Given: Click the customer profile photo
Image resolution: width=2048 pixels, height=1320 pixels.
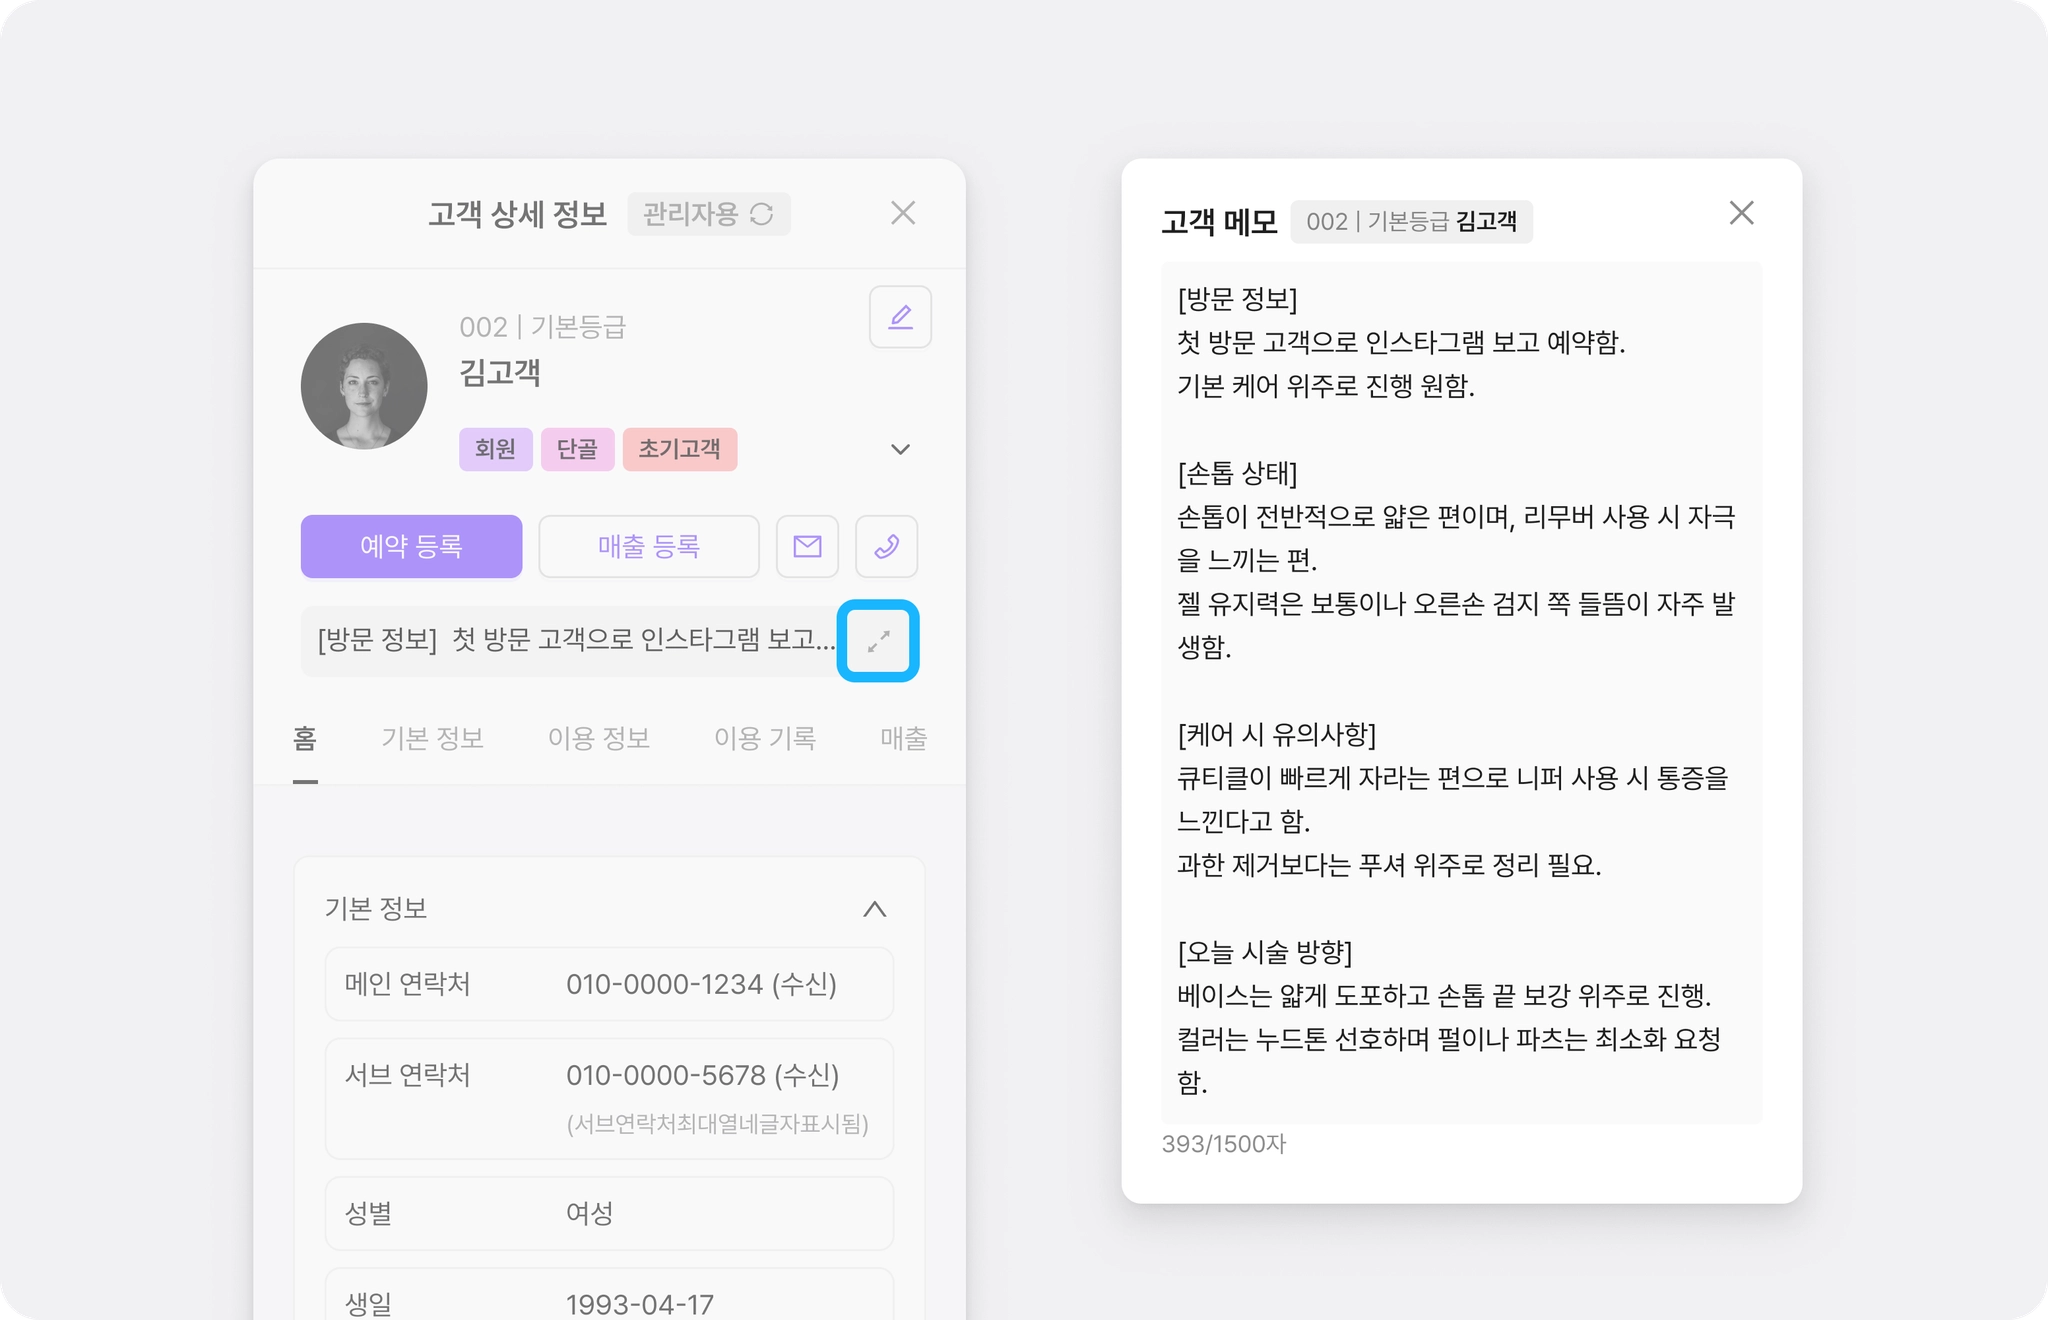Looking at the screenshot, I should click(x=364, y=386).
